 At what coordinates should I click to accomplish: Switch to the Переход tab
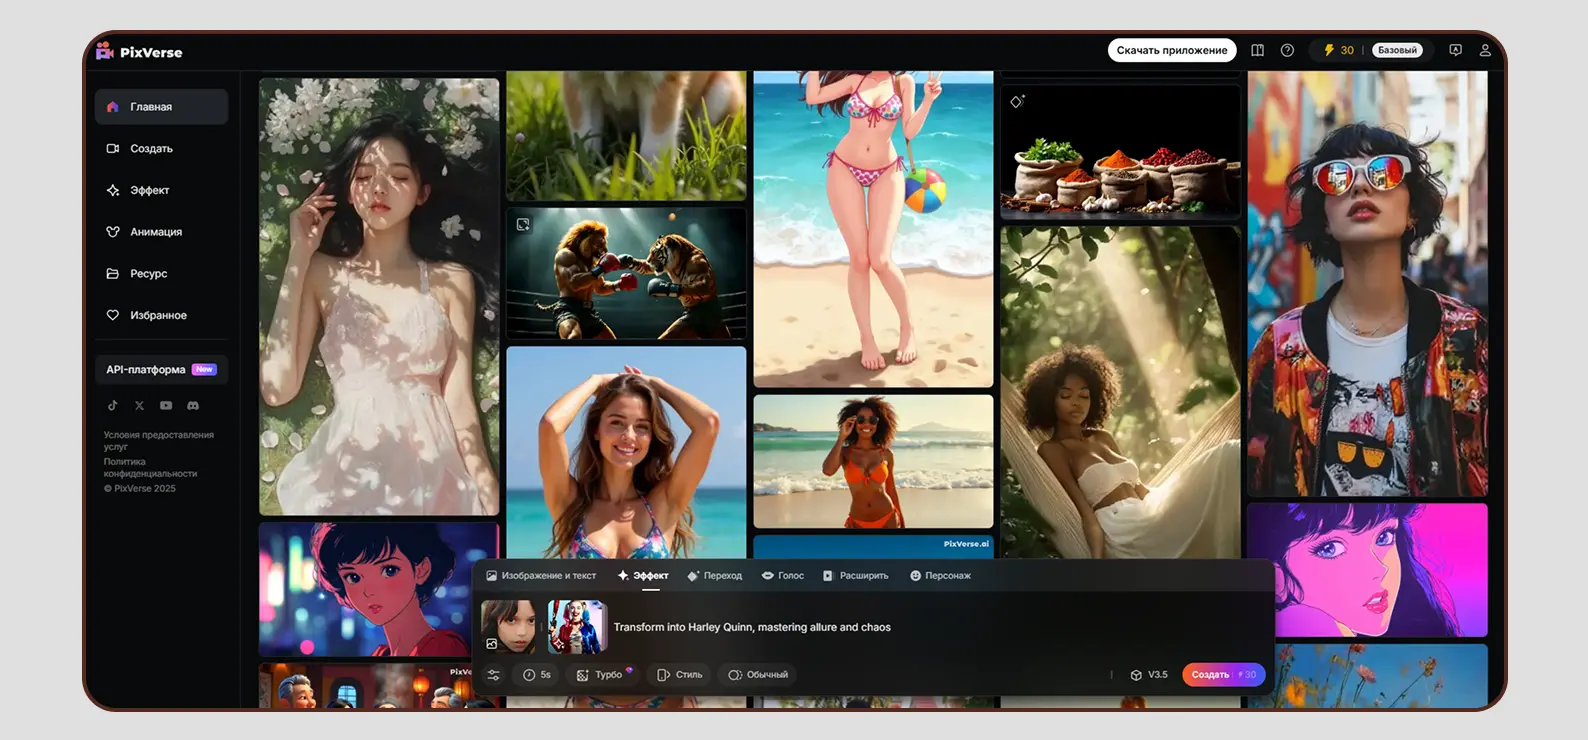coord(715,576)
